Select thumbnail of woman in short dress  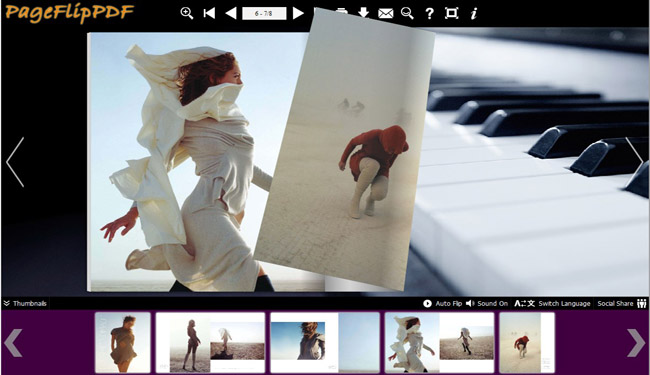click(x=123, y=343)
